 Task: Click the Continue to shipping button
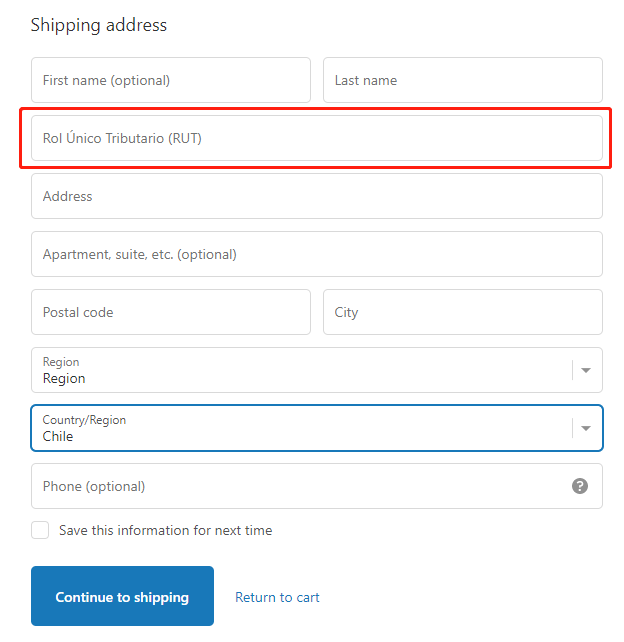122,596
